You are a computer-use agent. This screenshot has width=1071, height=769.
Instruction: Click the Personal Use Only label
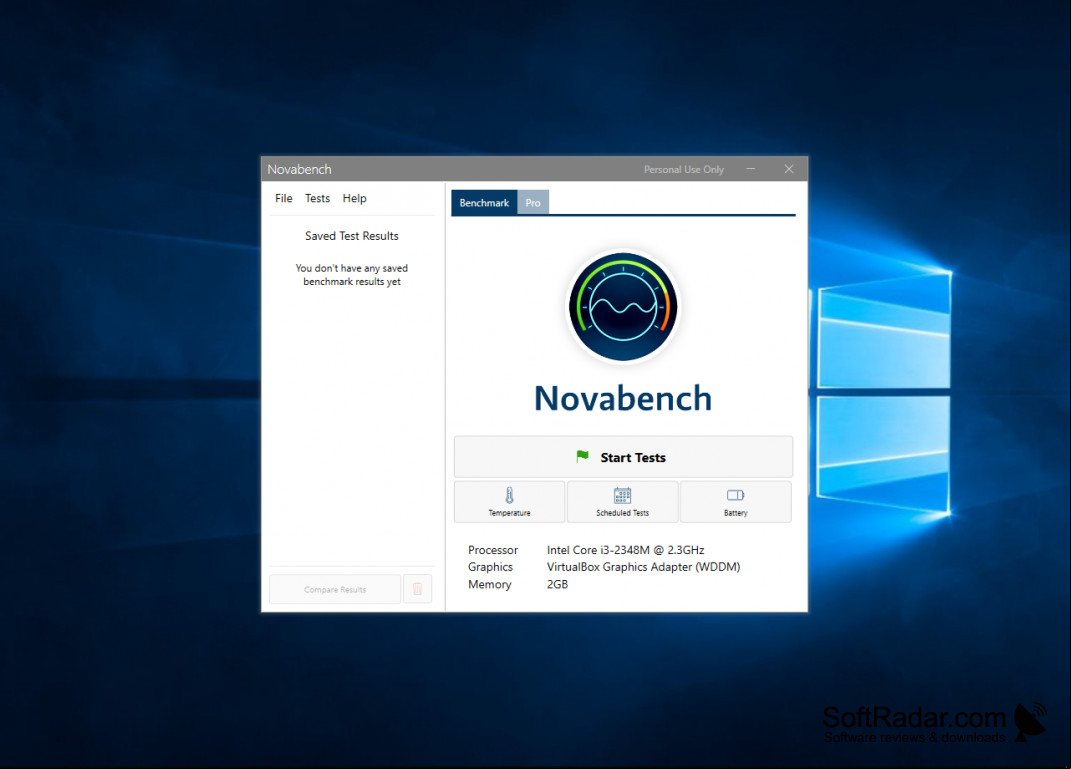tap(684, 169)
